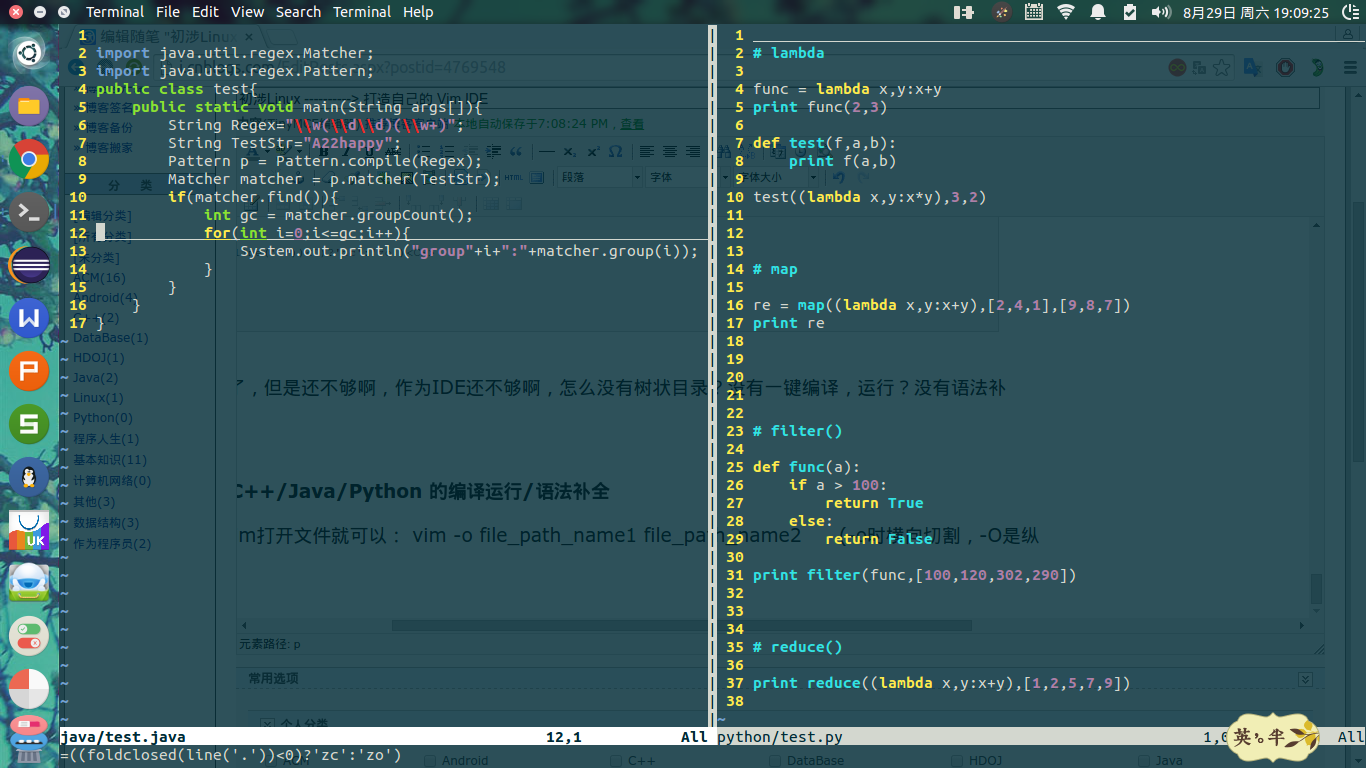Viewport: 1366px width, 768px height.
Task: Click the print filter(func,[100,120,302,290]) line
Action: coord(915,575)
